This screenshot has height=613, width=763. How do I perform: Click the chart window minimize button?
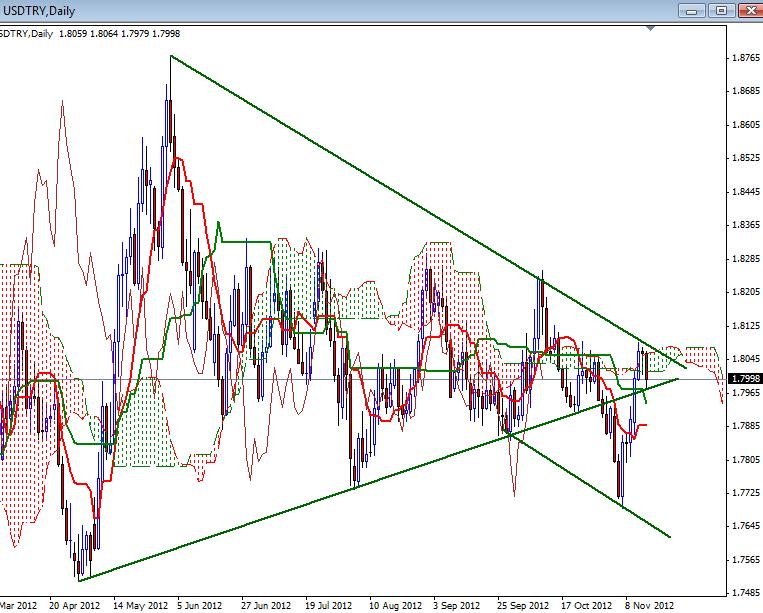(691, 10)
